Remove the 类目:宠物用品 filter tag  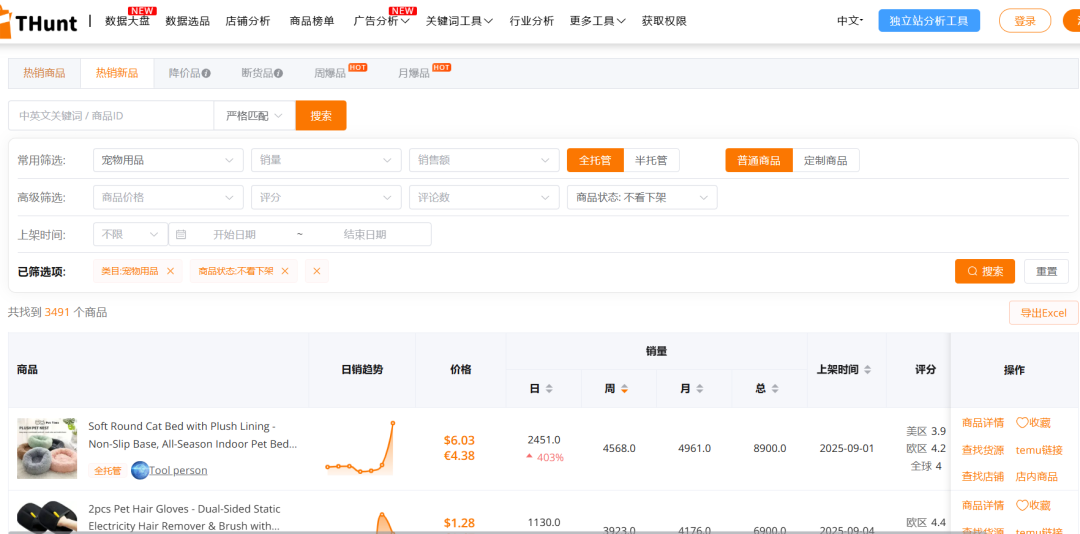tap(170, 271)
